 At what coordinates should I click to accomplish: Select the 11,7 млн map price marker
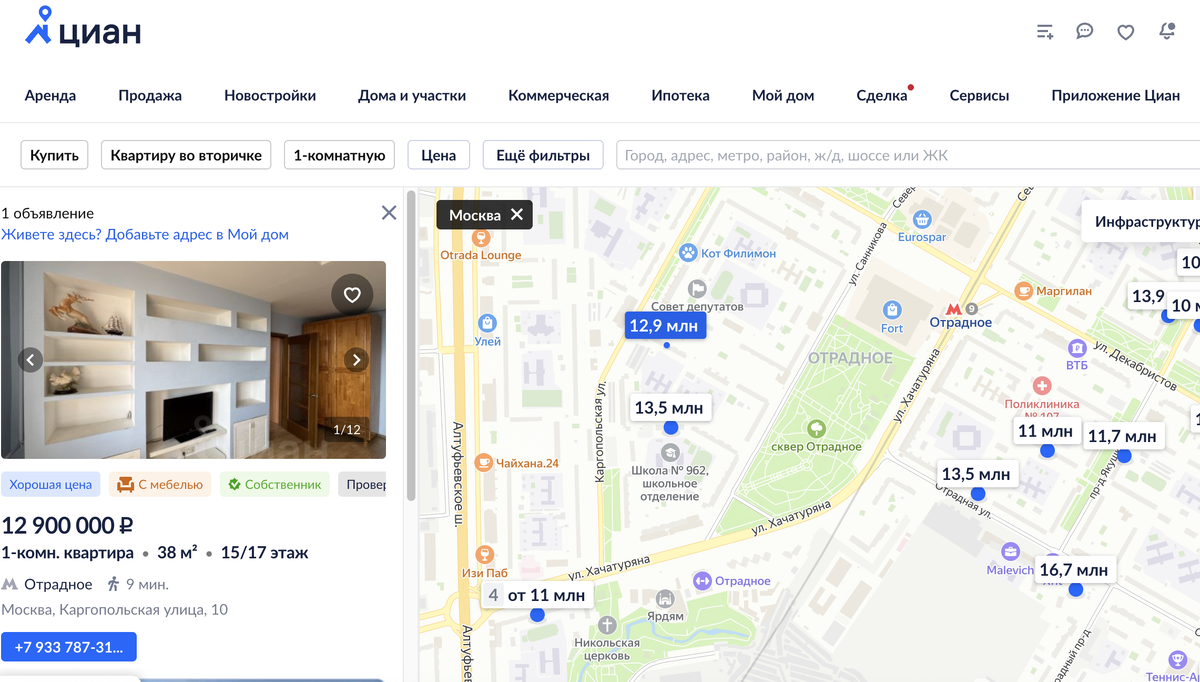[1122, 437]
